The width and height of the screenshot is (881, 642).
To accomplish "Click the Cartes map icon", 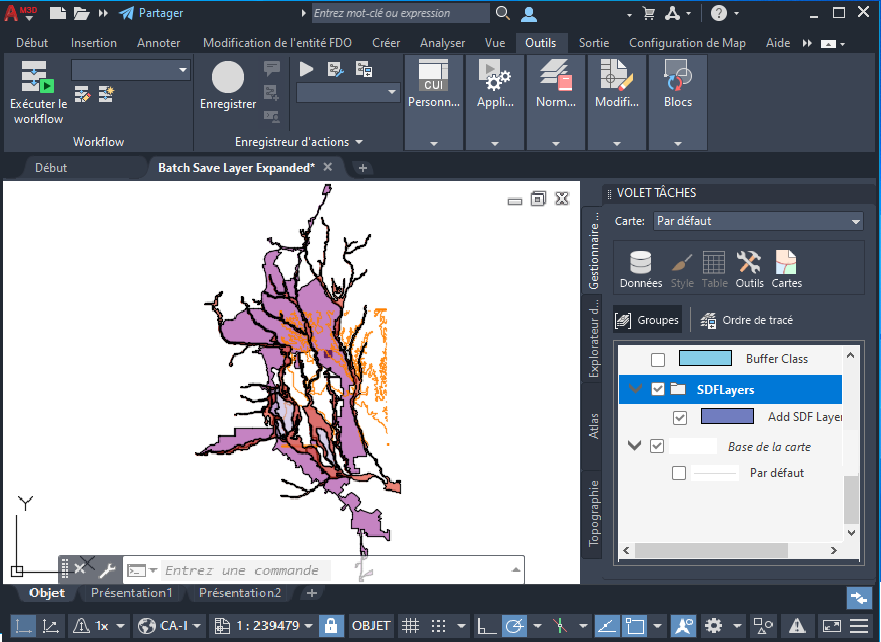I will pos(786,262).
